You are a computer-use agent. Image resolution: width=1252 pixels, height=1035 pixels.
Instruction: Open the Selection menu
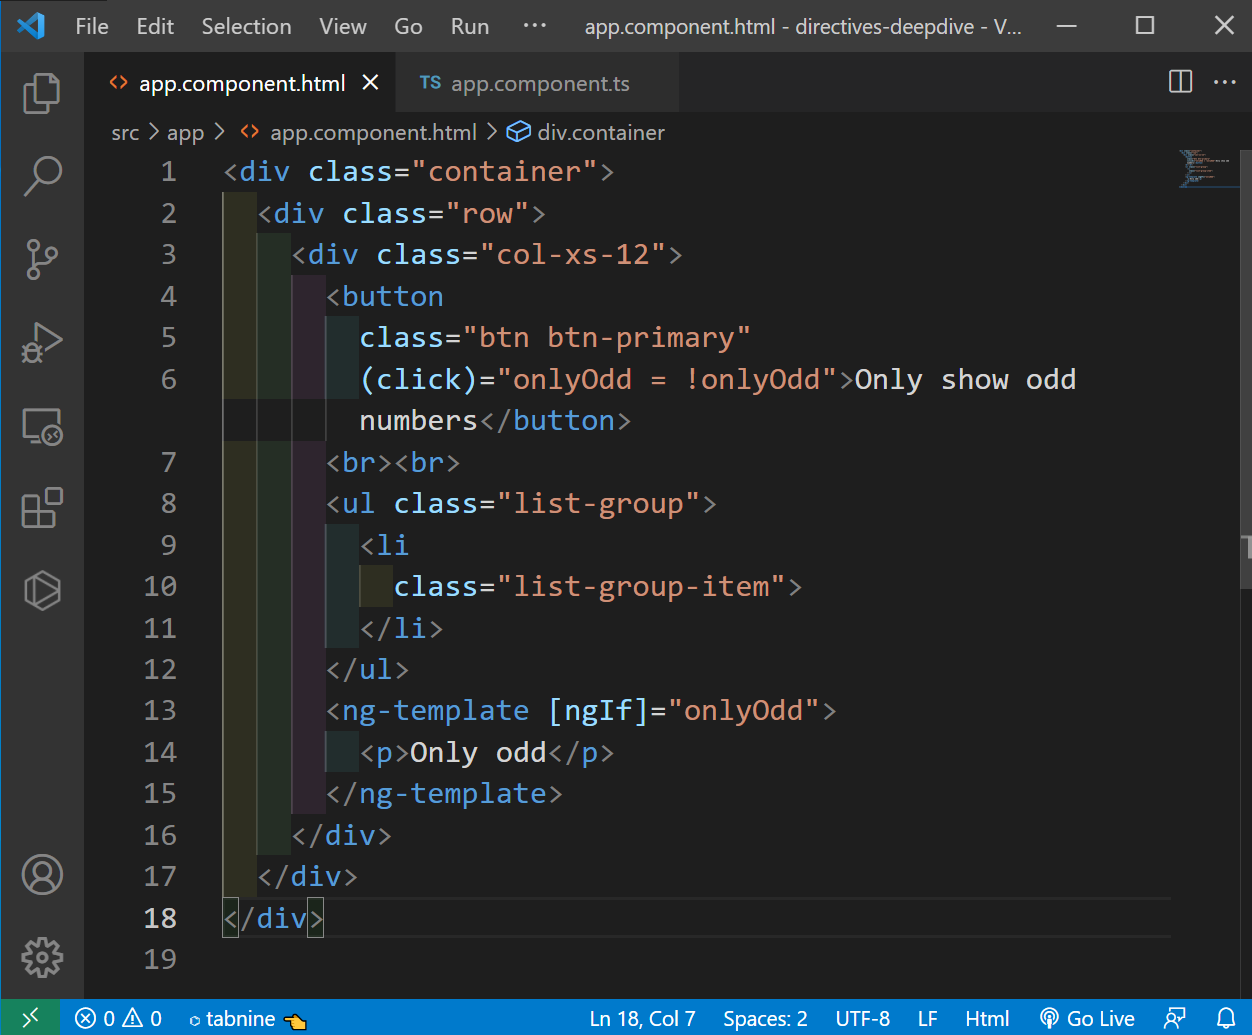[x=247, y=26]
